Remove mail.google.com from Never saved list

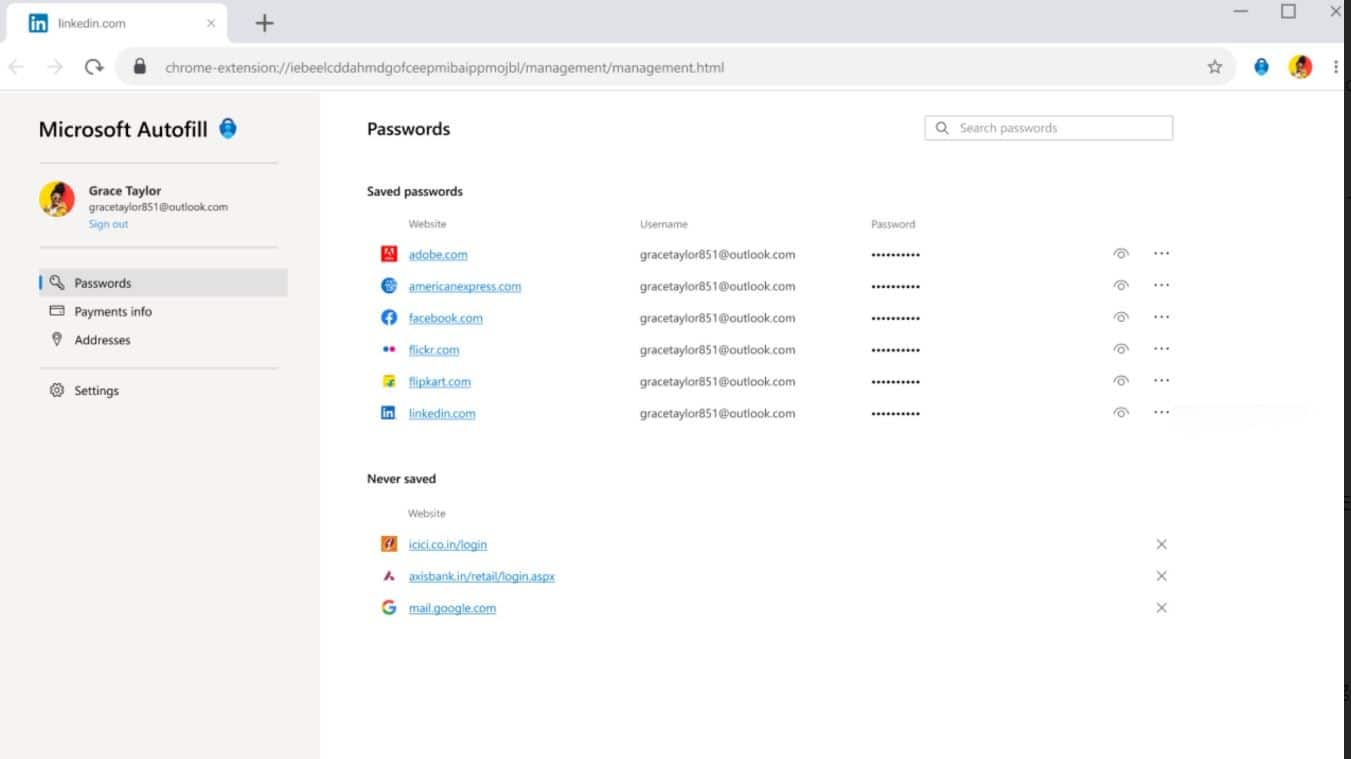1161,608
